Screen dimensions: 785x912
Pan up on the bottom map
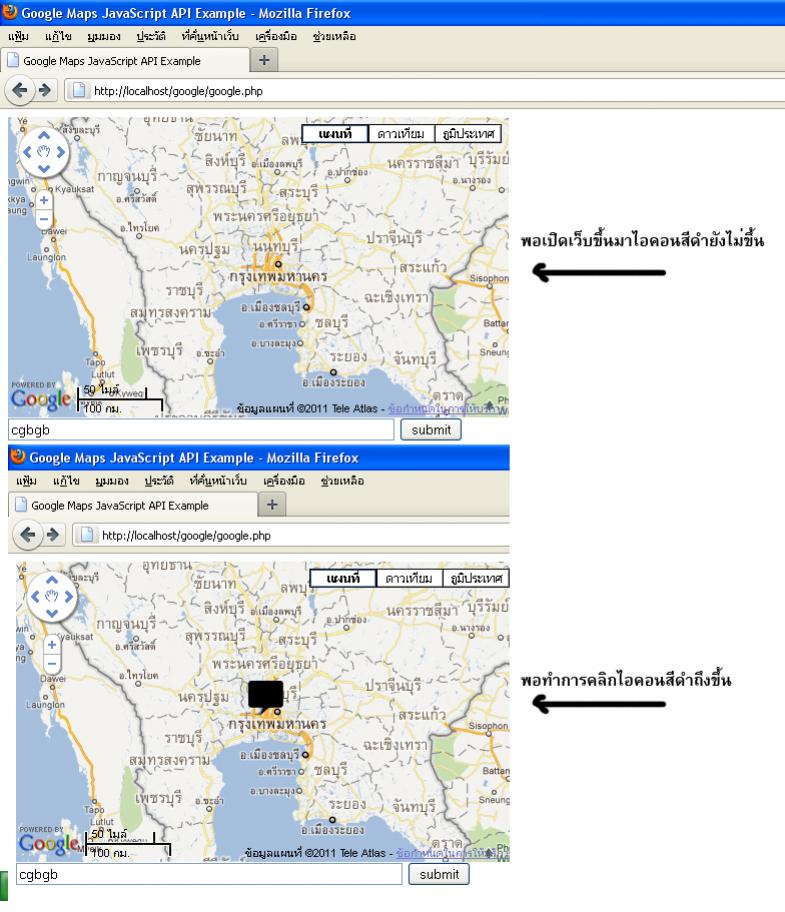(x=52, y=580)
